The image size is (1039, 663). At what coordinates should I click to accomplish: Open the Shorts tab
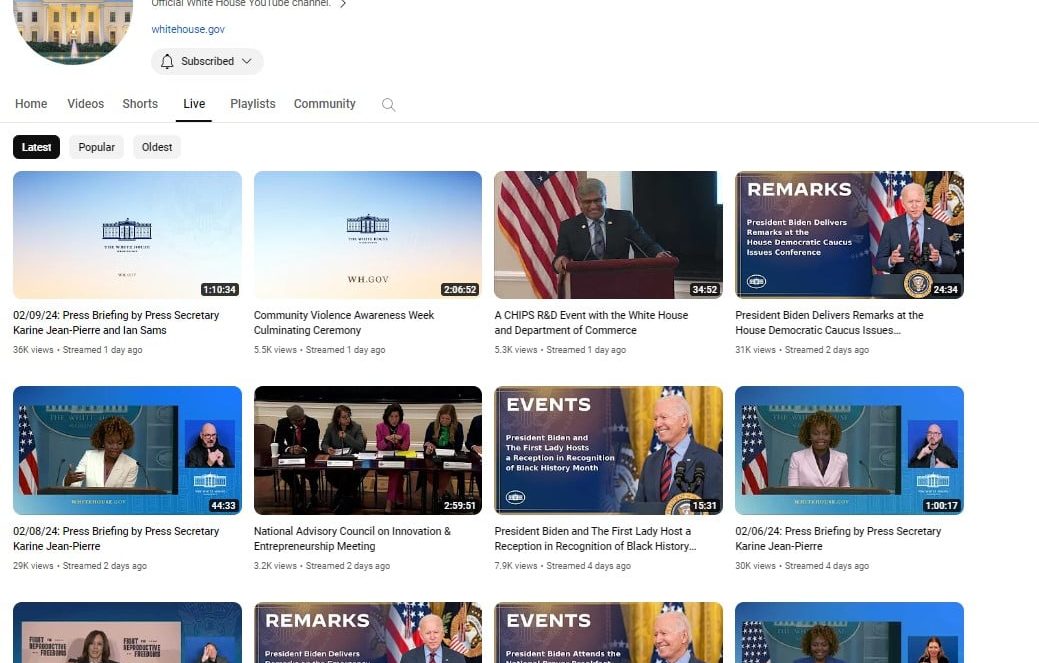pyautogui.click(x=140, y=104)
